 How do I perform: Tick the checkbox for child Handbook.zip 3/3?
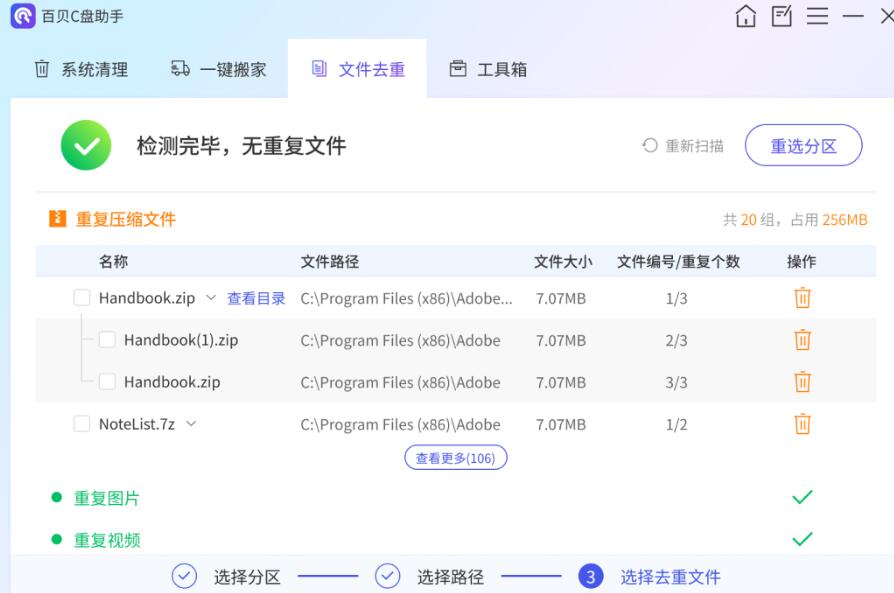(107, 381)
